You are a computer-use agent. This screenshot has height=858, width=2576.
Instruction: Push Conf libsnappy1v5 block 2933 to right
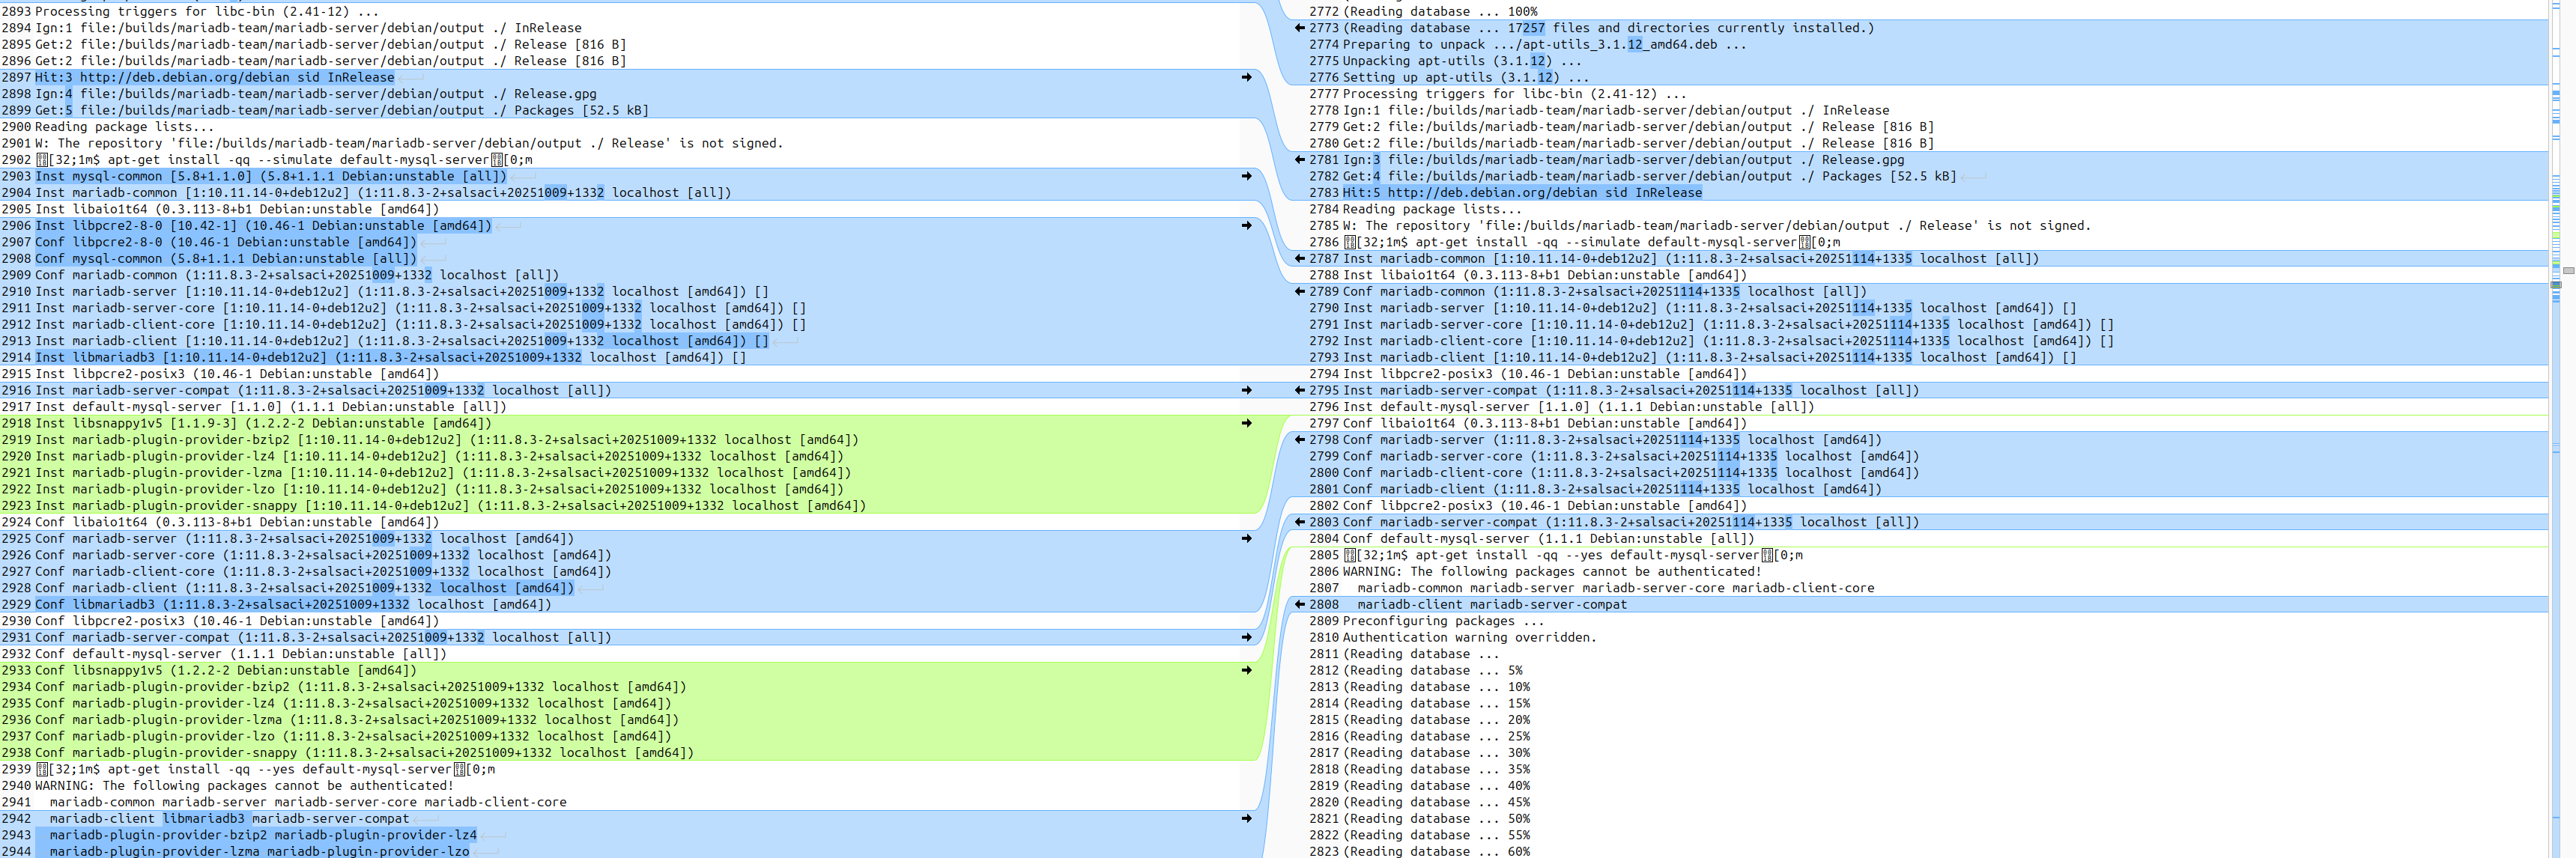pos(1246,670)
